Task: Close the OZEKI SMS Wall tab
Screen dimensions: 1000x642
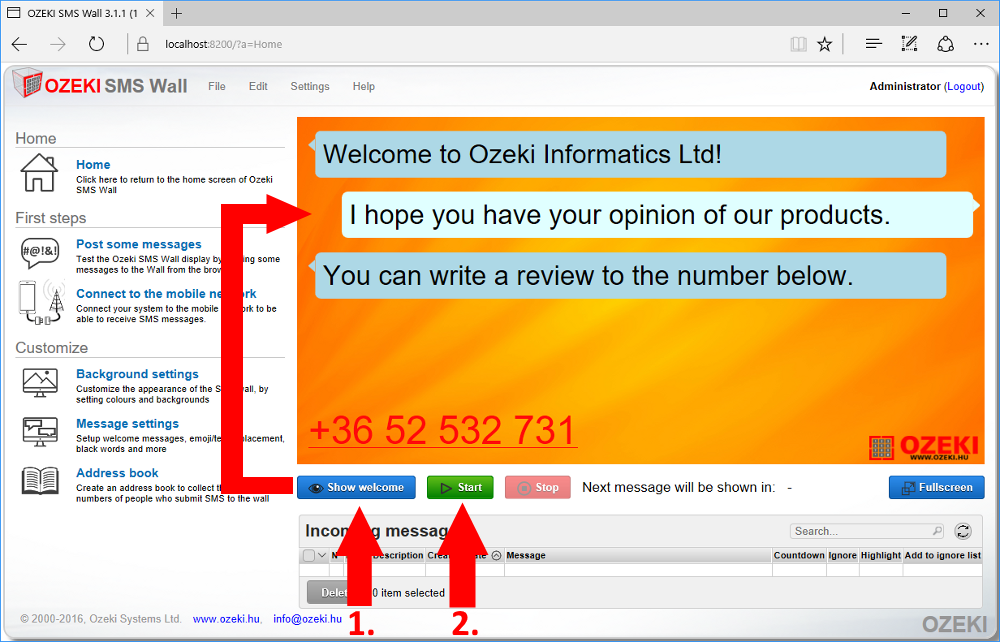Action: pos(150,13)
